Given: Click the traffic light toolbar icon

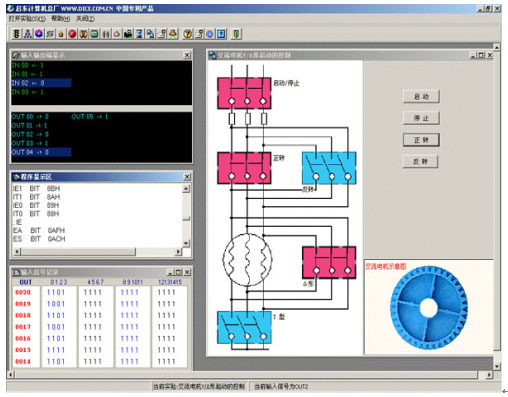Looking at the screenshot, I should pos(16,34).
